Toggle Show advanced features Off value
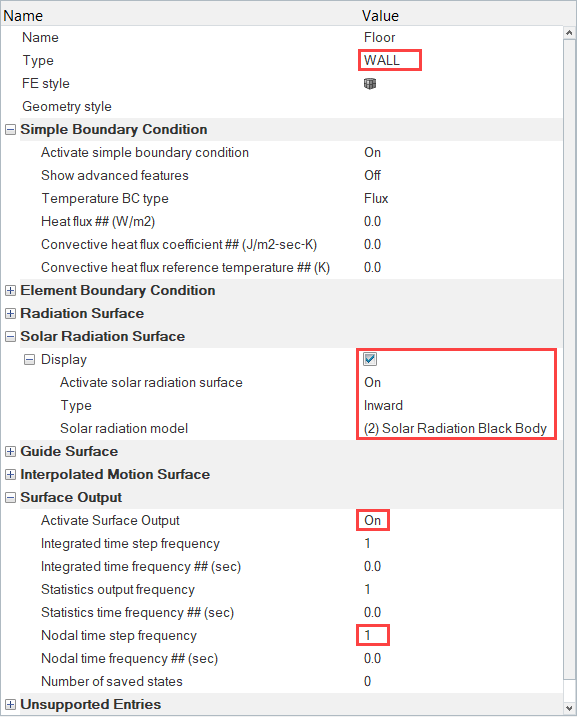Viewport: 577px width, 717px height. [372, 175]
